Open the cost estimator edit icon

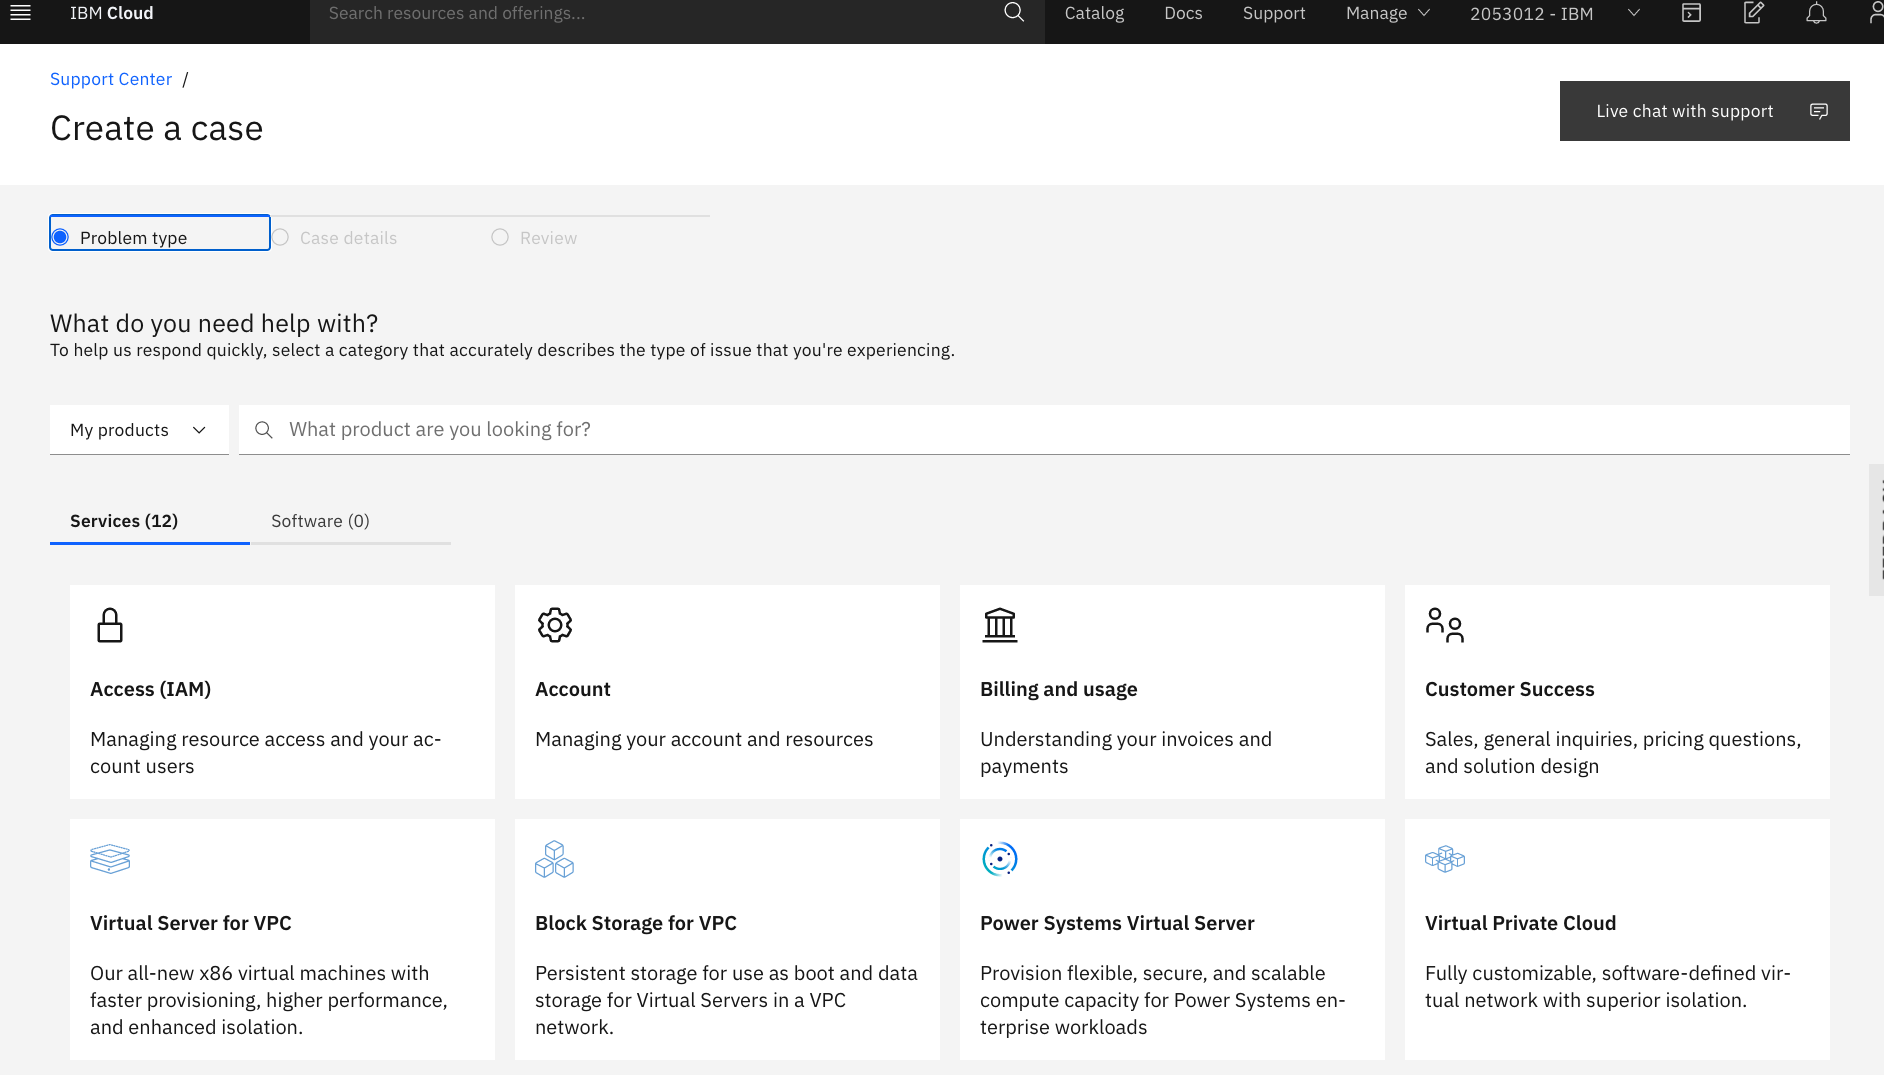pyautogui.click(x=1753, y=13)
